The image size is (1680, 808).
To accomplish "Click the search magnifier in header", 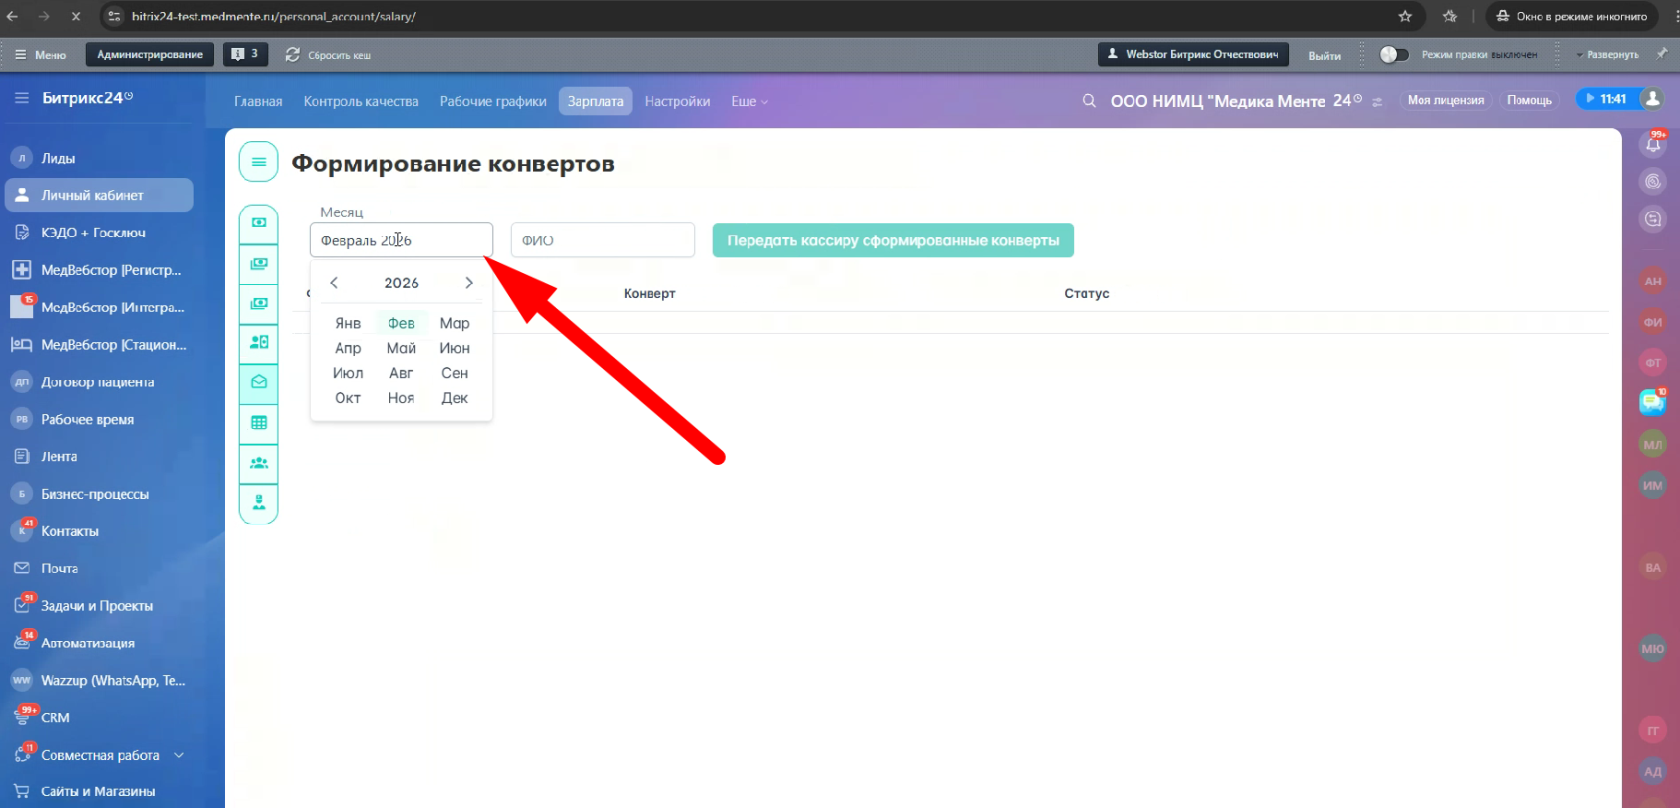I will [x=1089, y=101].
